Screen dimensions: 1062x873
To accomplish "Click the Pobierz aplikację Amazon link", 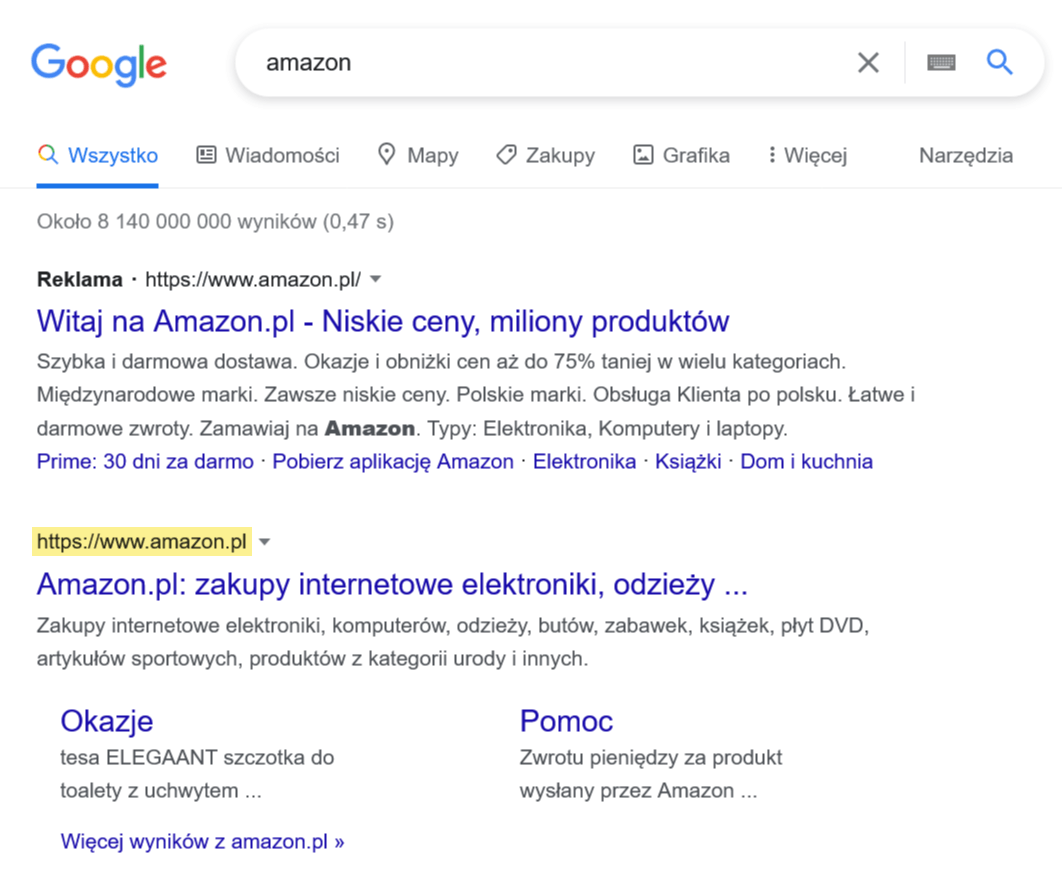I will pos(393,461).
